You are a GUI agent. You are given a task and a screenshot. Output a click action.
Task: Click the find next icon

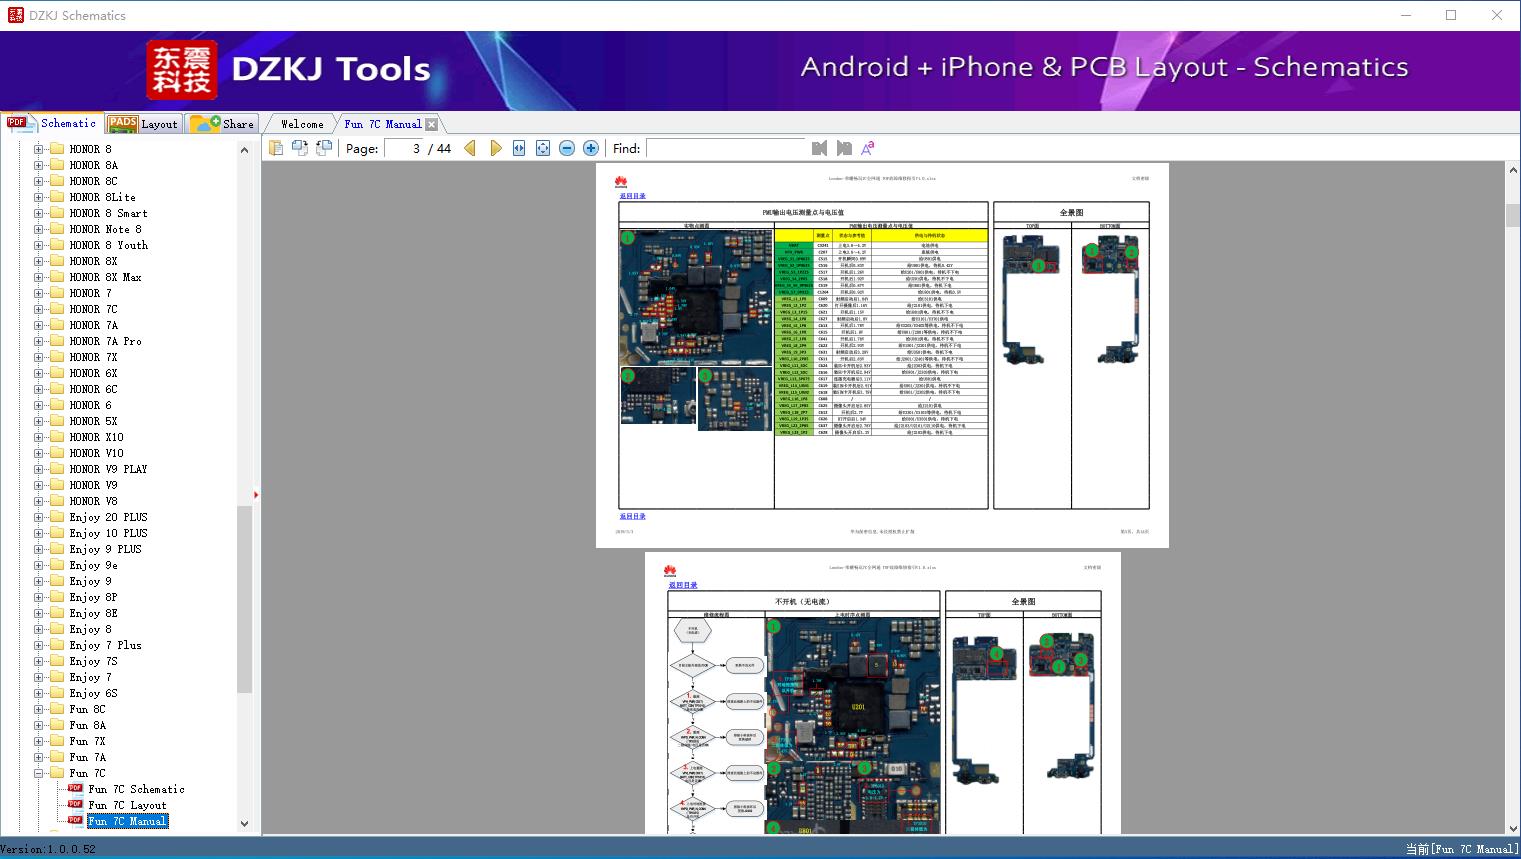pos(844,148)
